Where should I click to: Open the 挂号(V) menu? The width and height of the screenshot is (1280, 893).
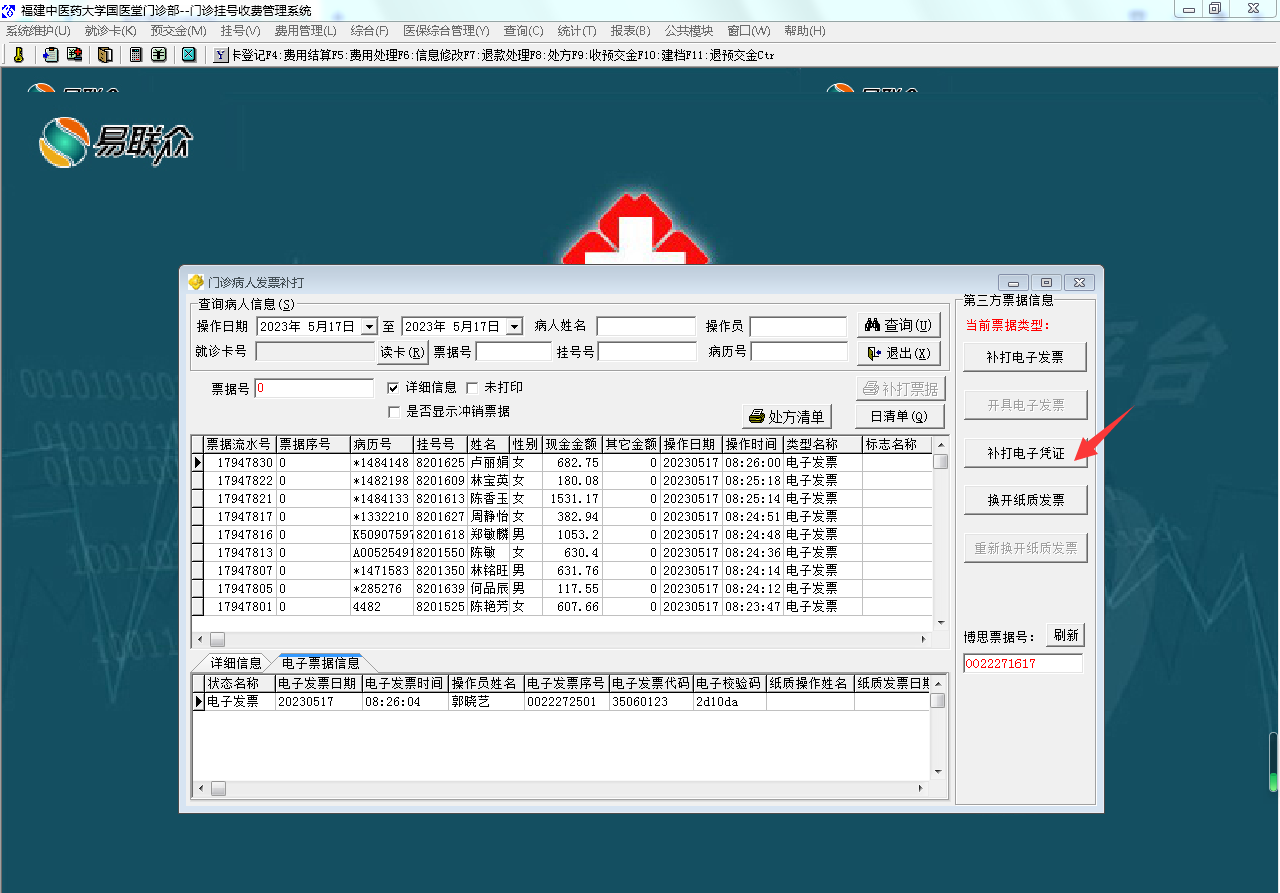pos(240,31)
